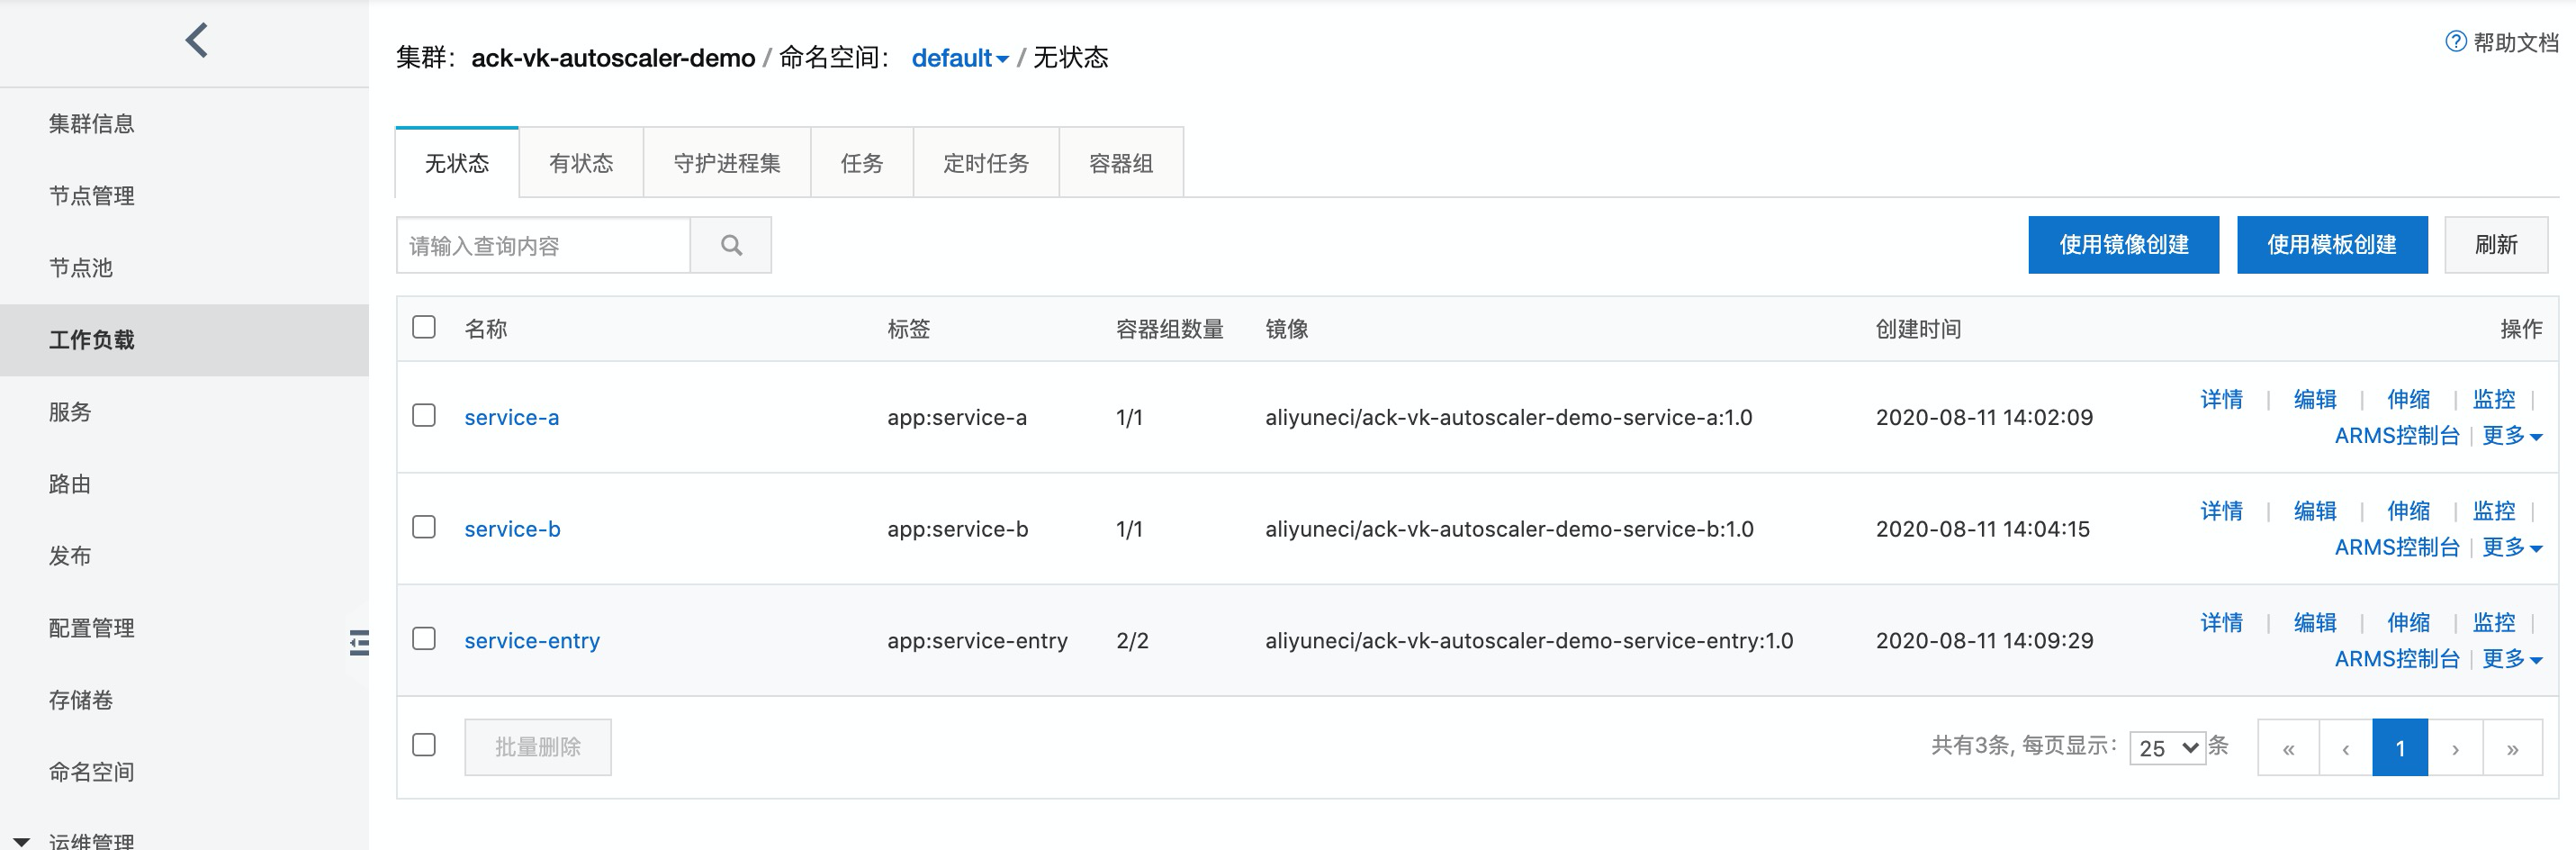Screen dimensions: 2576x850
Task: Open ARMS控制台 for service-entry
Action: click(x=2397, y=659)
